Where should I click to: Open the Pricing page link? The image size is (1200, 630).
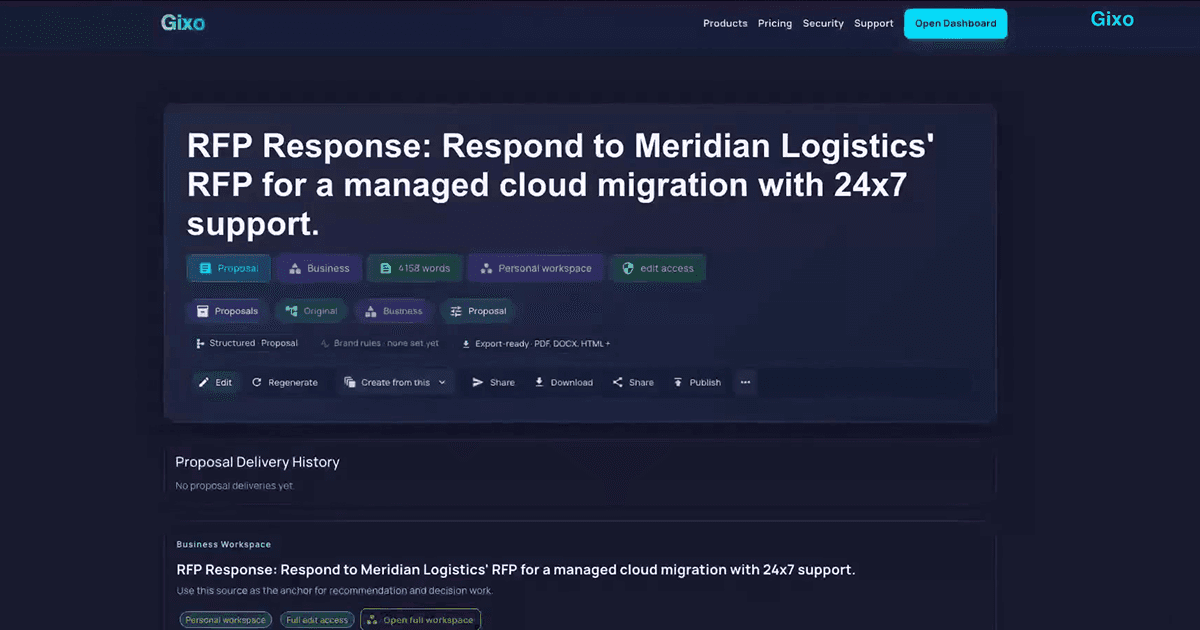775,23
